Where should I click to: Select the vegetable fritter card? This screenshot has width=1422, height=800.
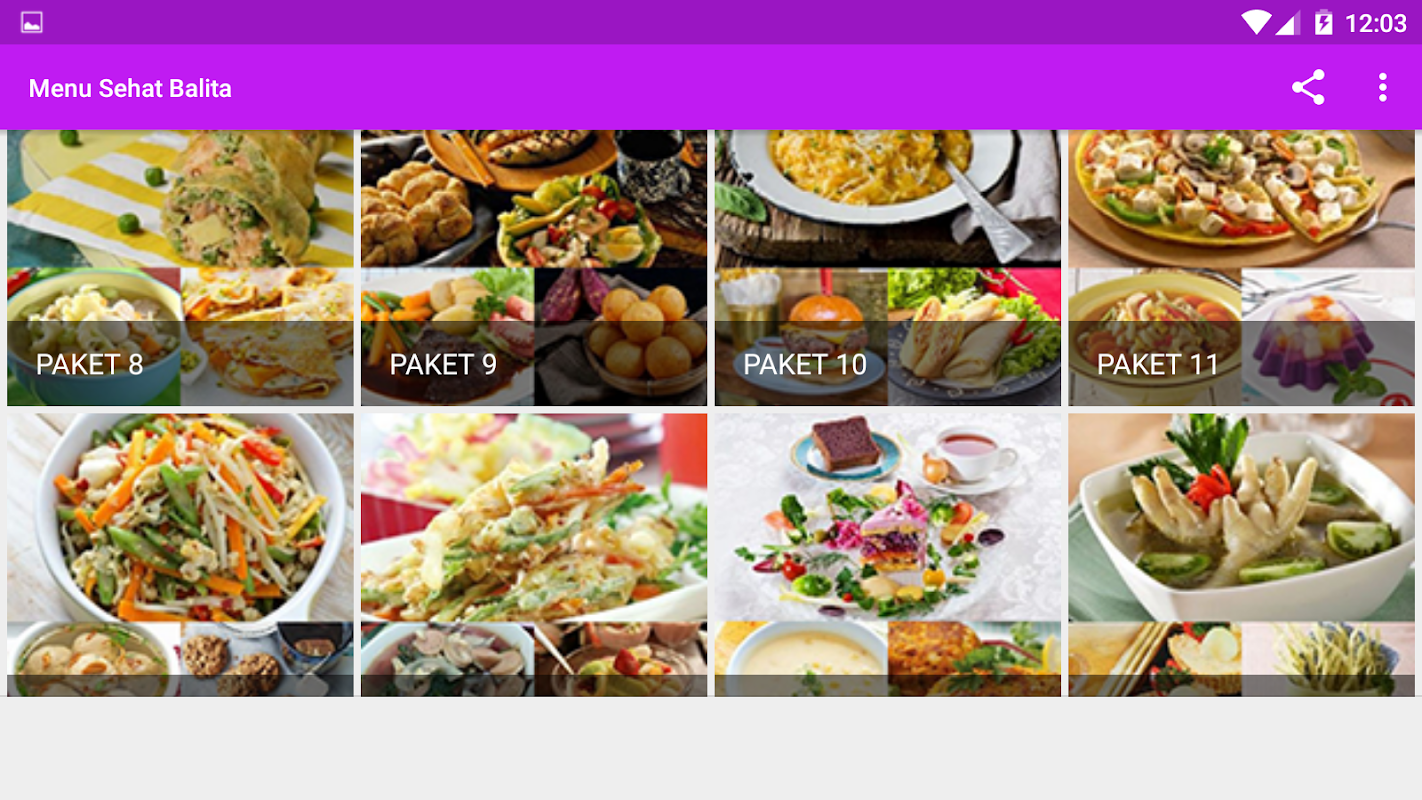click(x=534, y=555)
